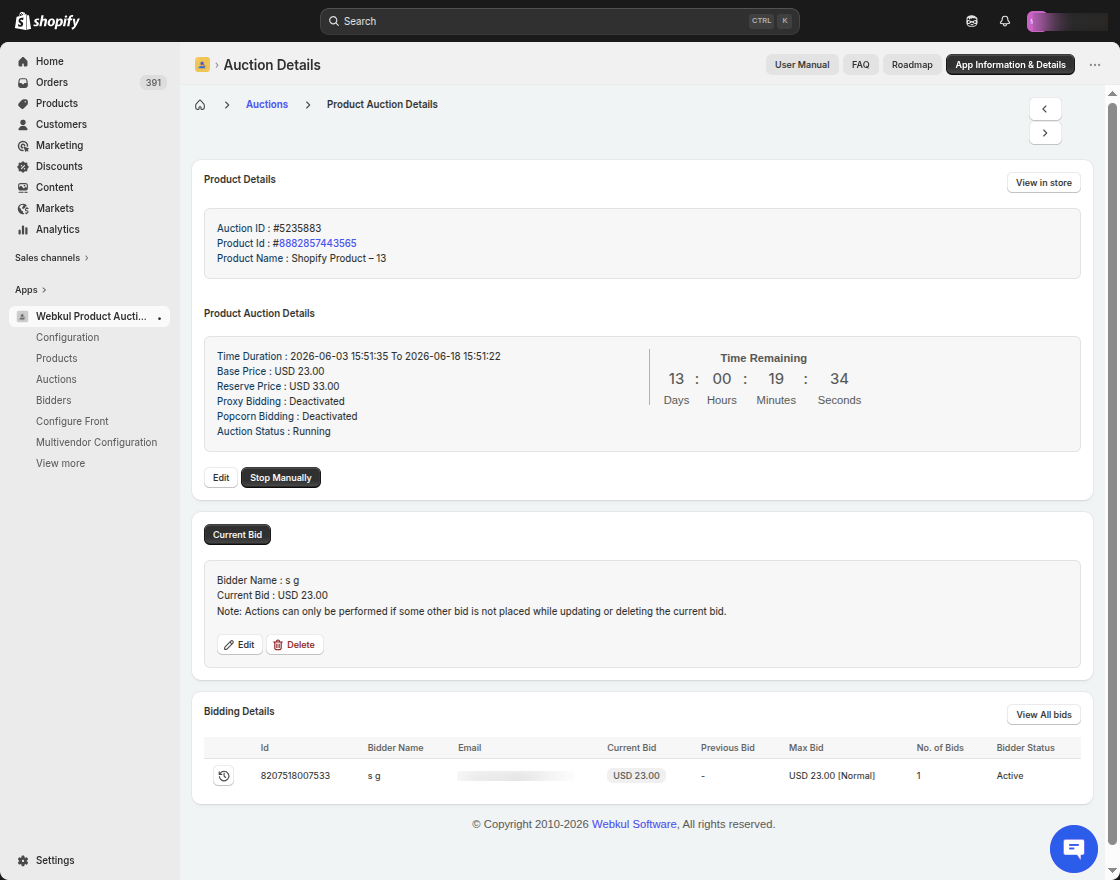Click bidder id 8207518007533
Image resolution: width=1120 pixels, height=880 pixels.
295,776
